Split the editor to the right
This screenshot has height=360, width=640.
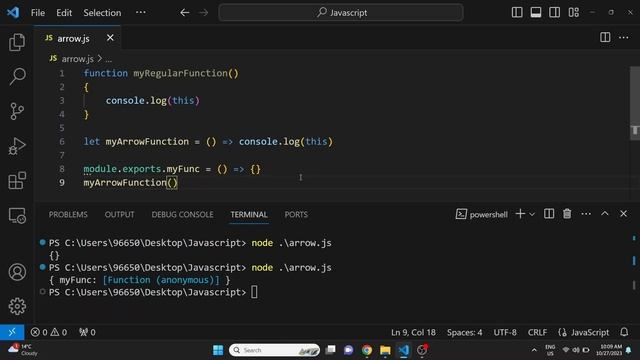pyautogui.click(x=605, y=38)
